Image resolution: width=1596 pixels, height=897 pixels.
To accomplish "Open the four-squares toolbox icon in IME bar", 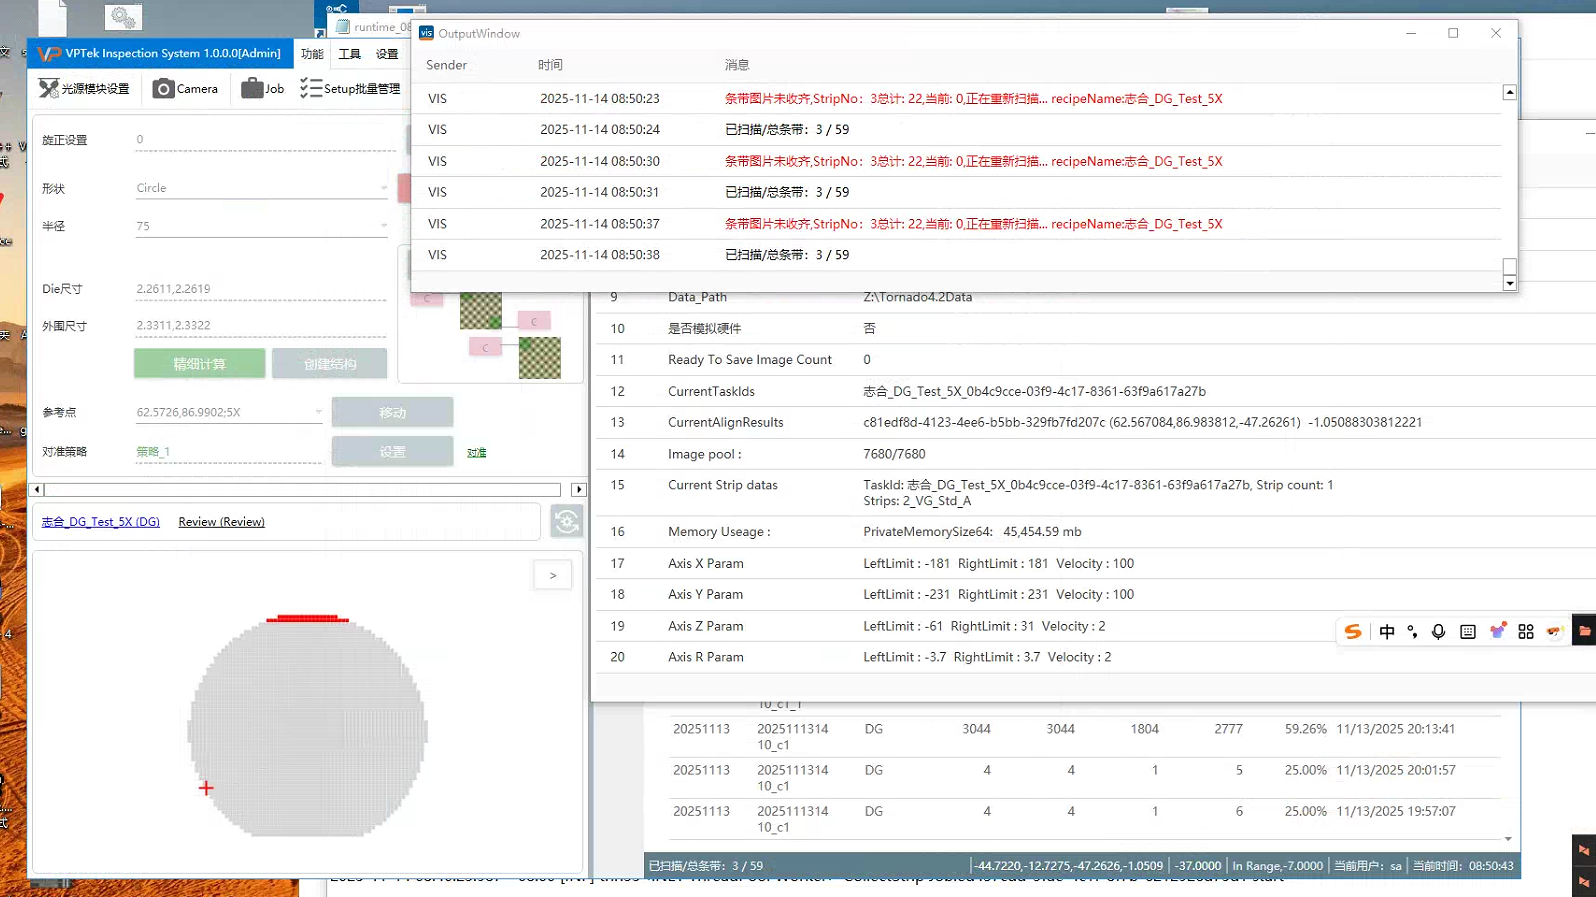I will (1525, 632).
